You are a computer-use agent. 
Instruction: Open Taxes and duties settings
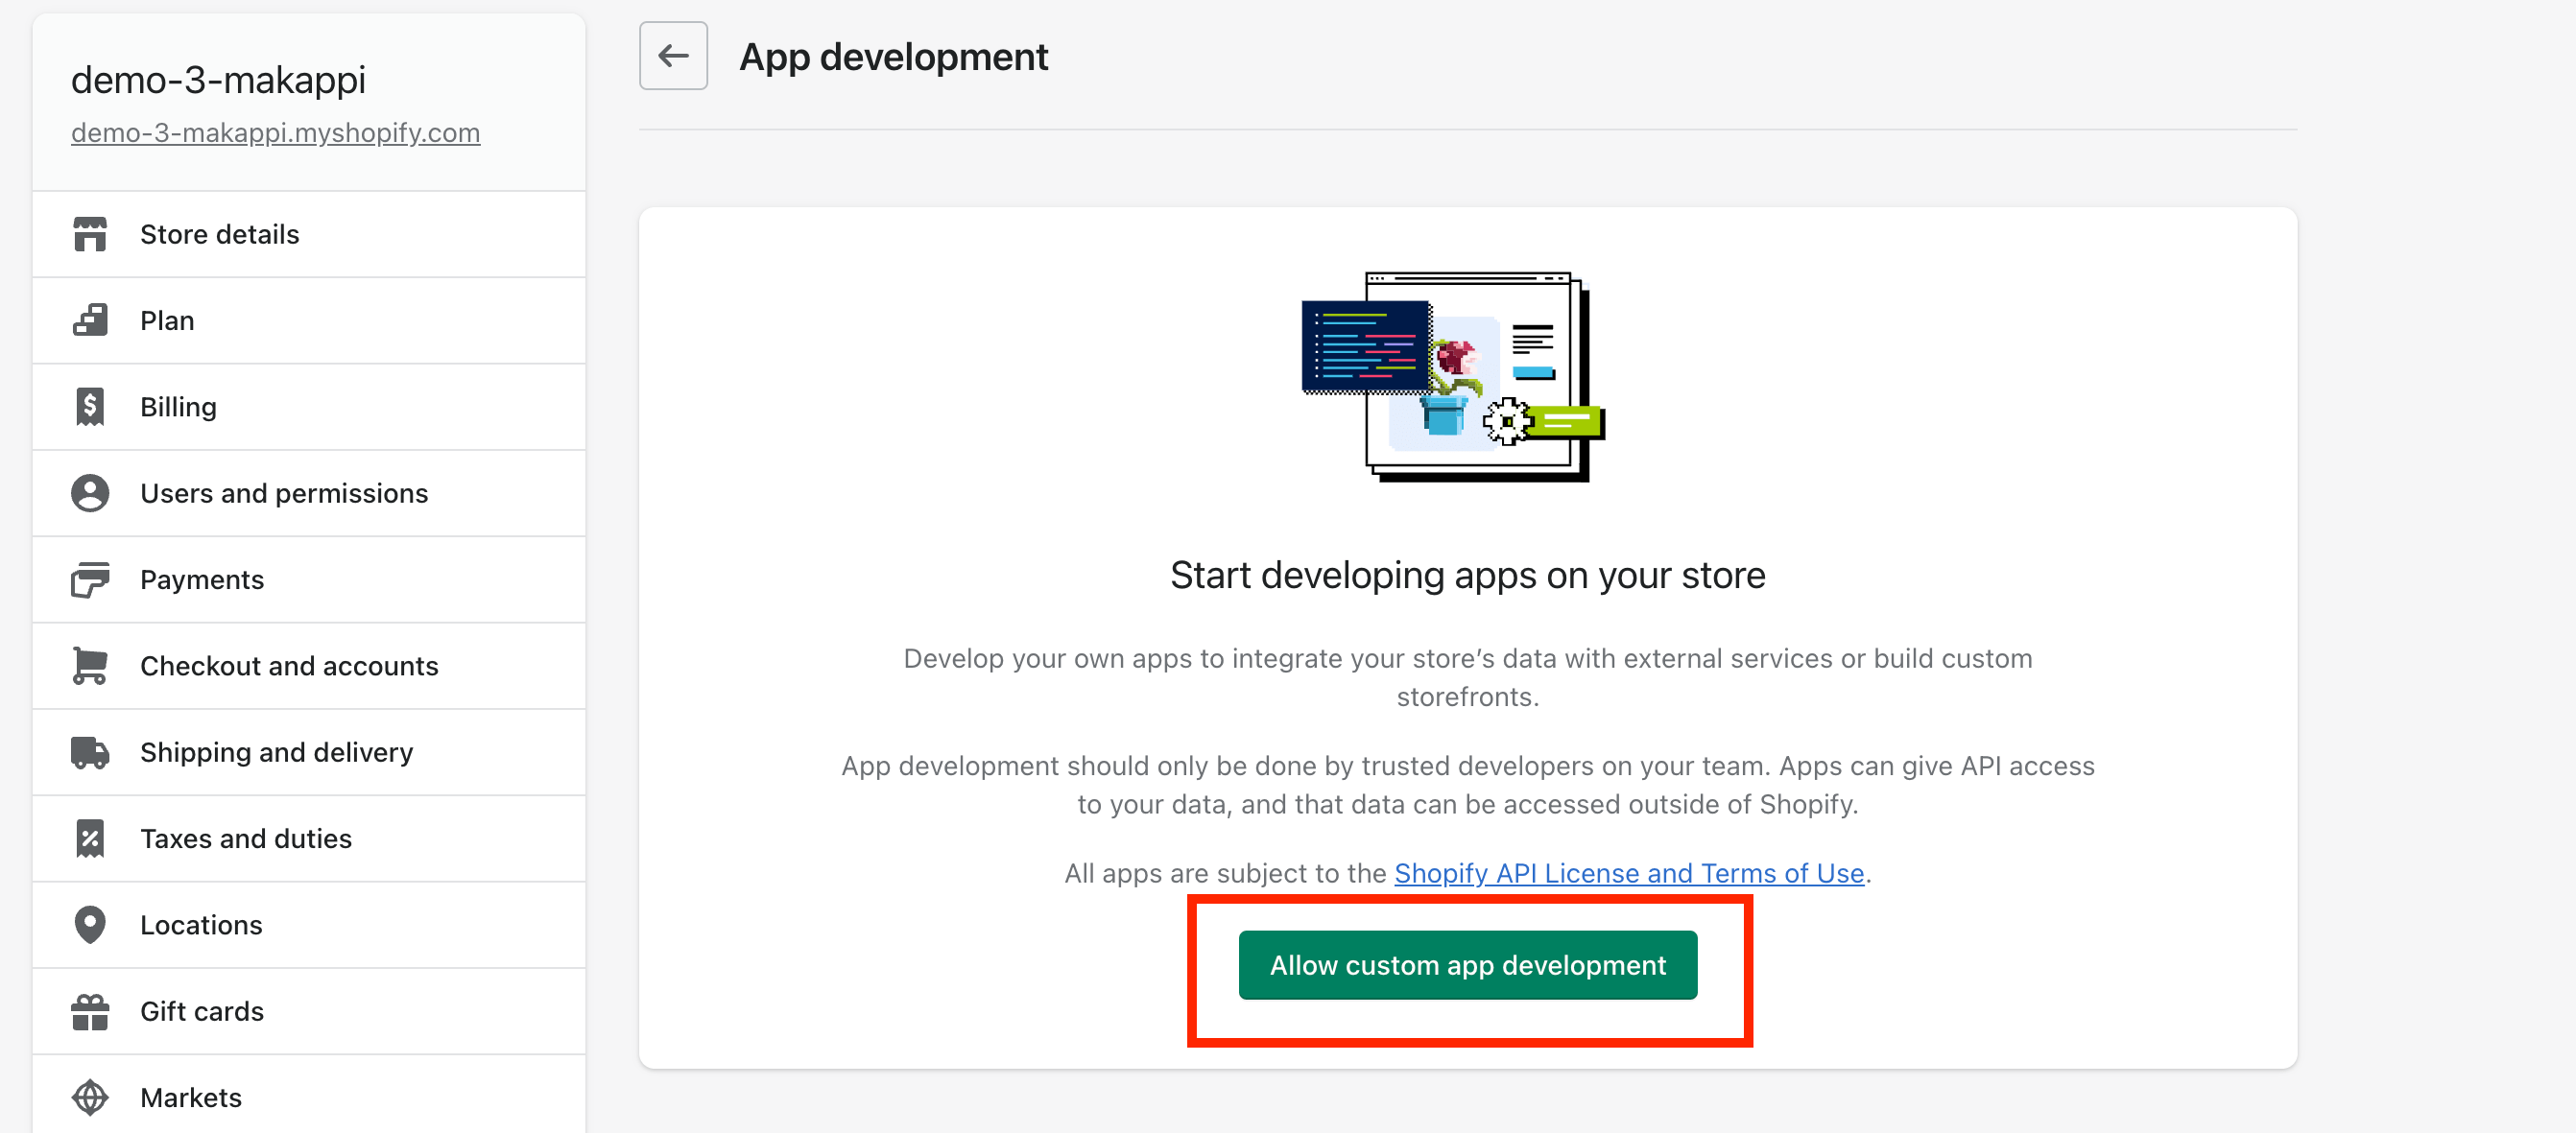(x=309, y=838)
